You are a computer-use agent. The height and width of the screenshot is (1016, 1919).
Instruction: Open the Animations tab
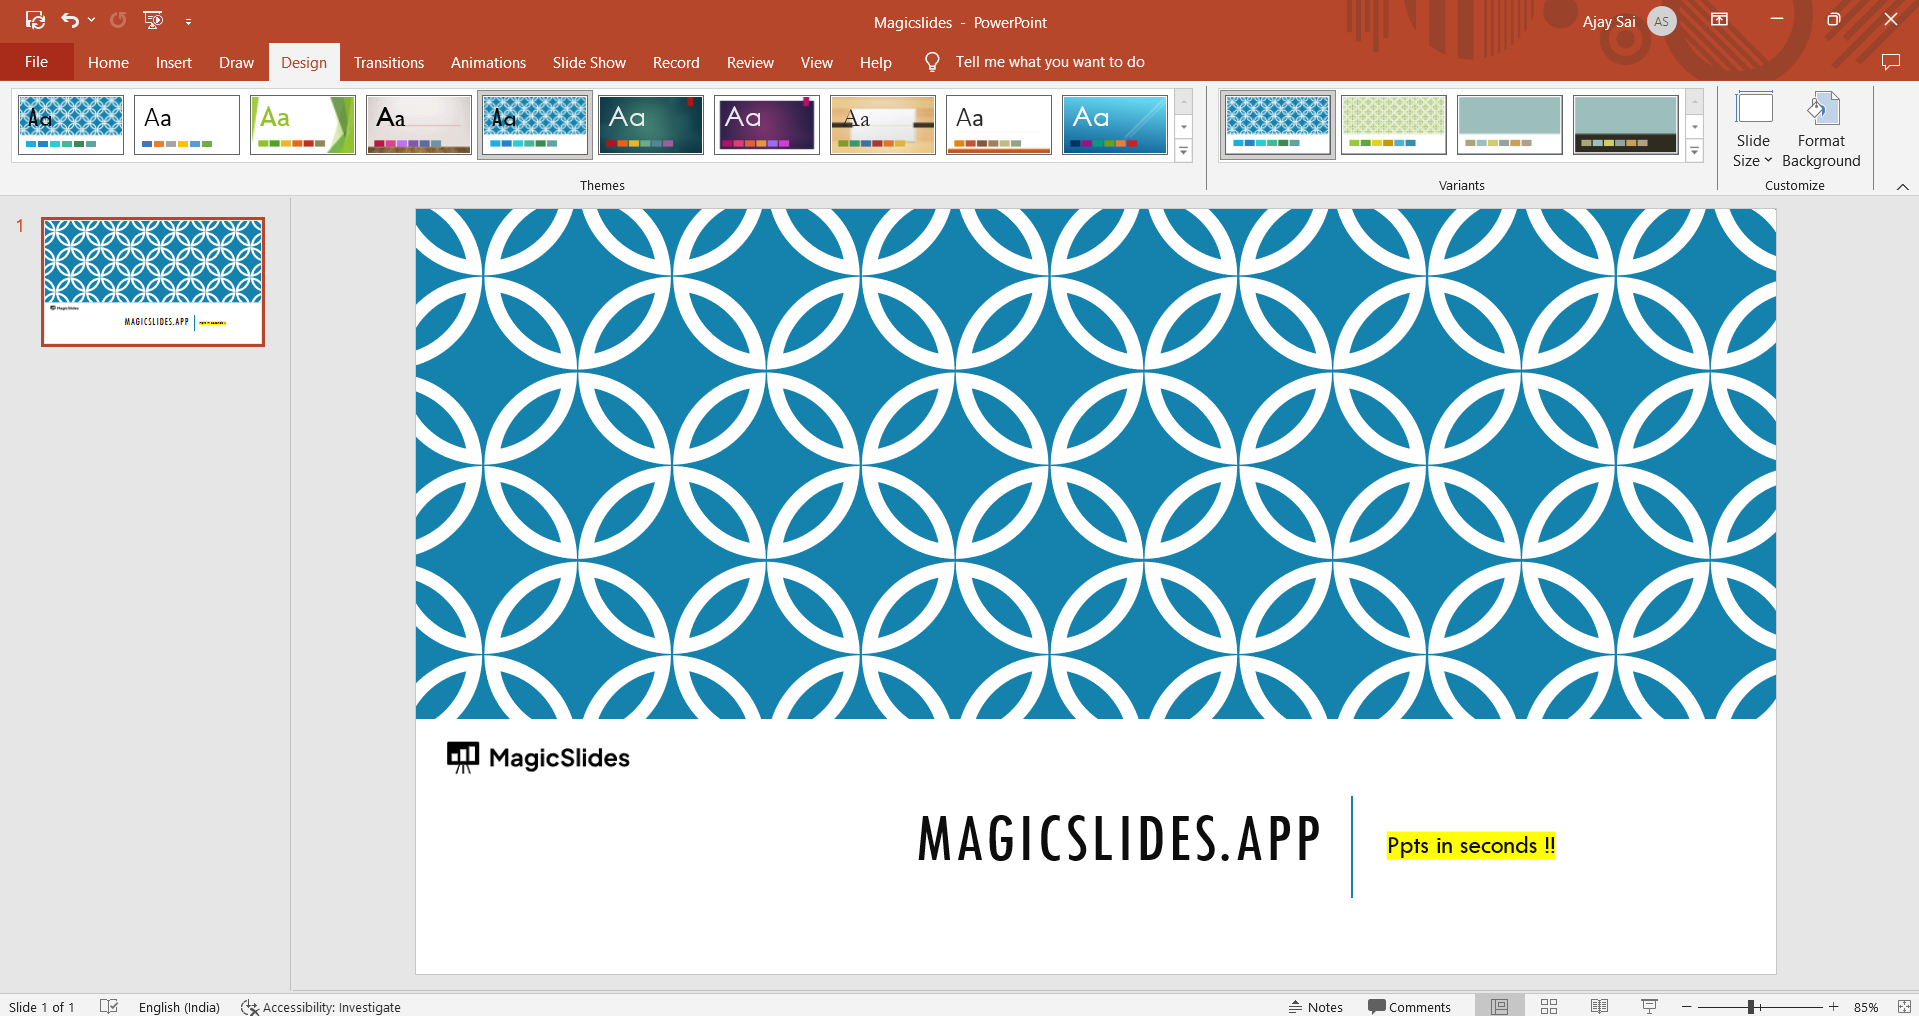488,62
